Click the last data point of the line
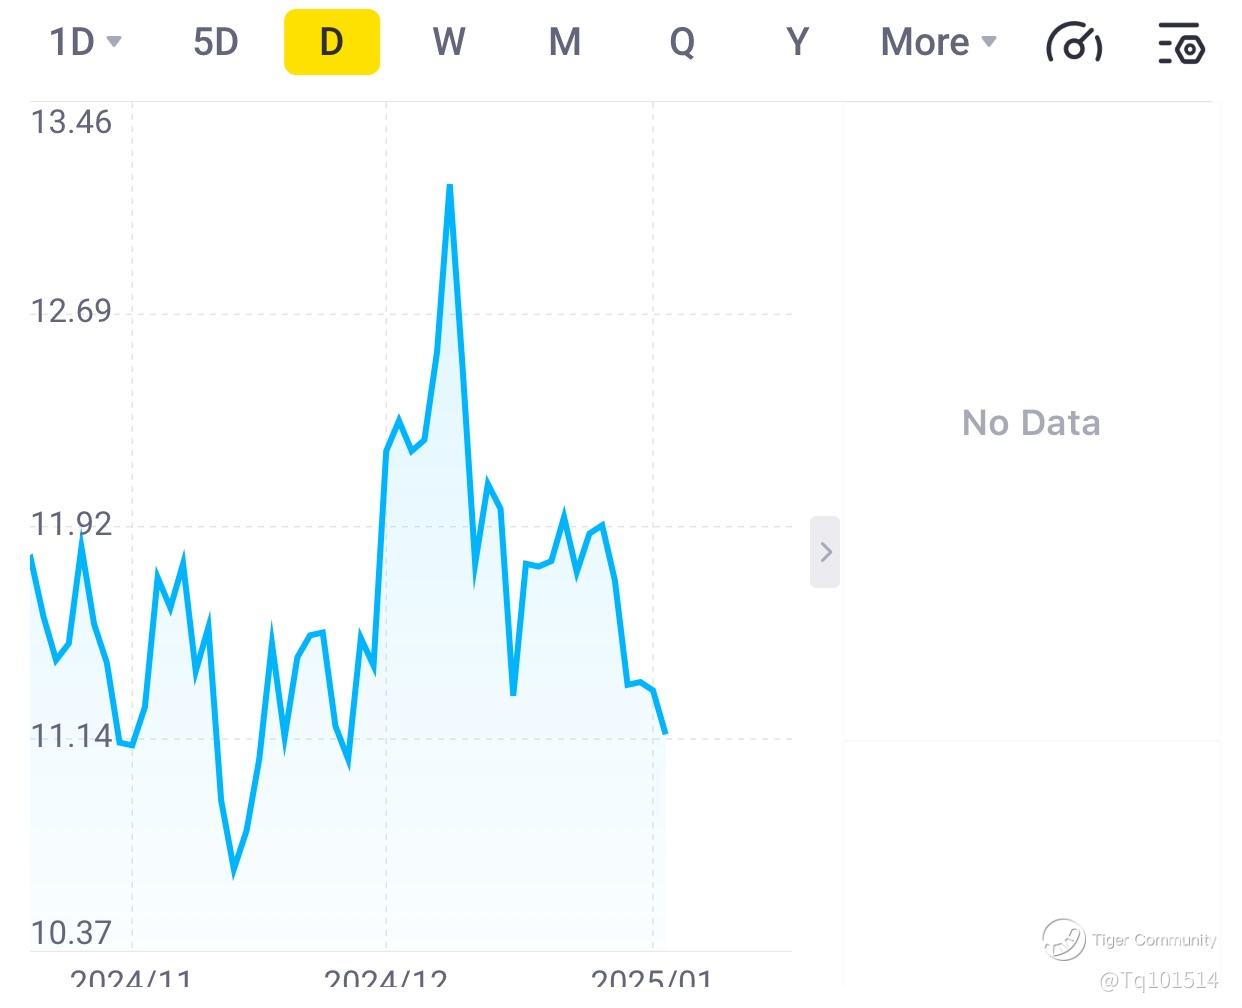Image resolution: width=1242 pixels, height=1008 pixels. point(666,733)
